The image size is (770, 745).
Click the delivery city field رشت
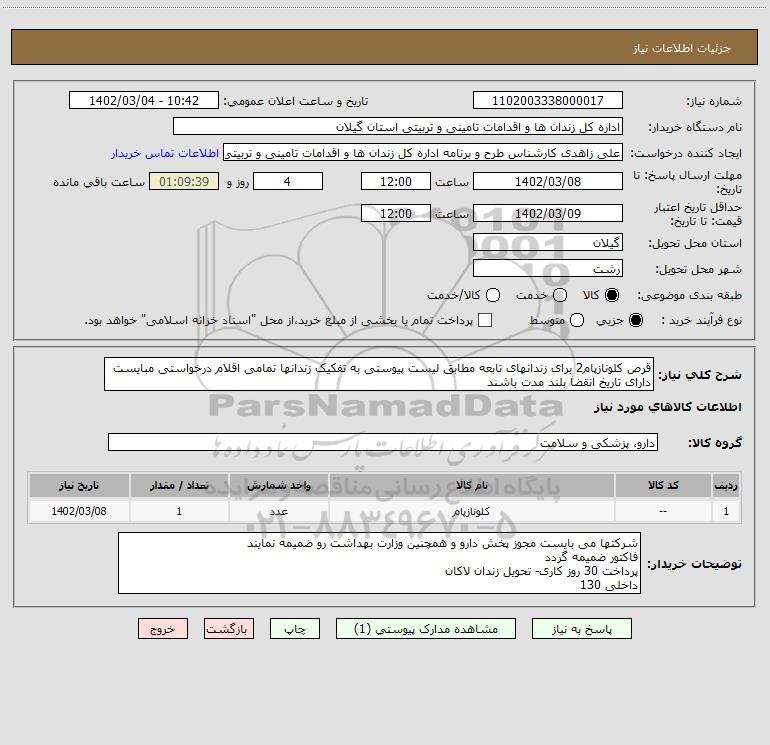tap(548, 268)
